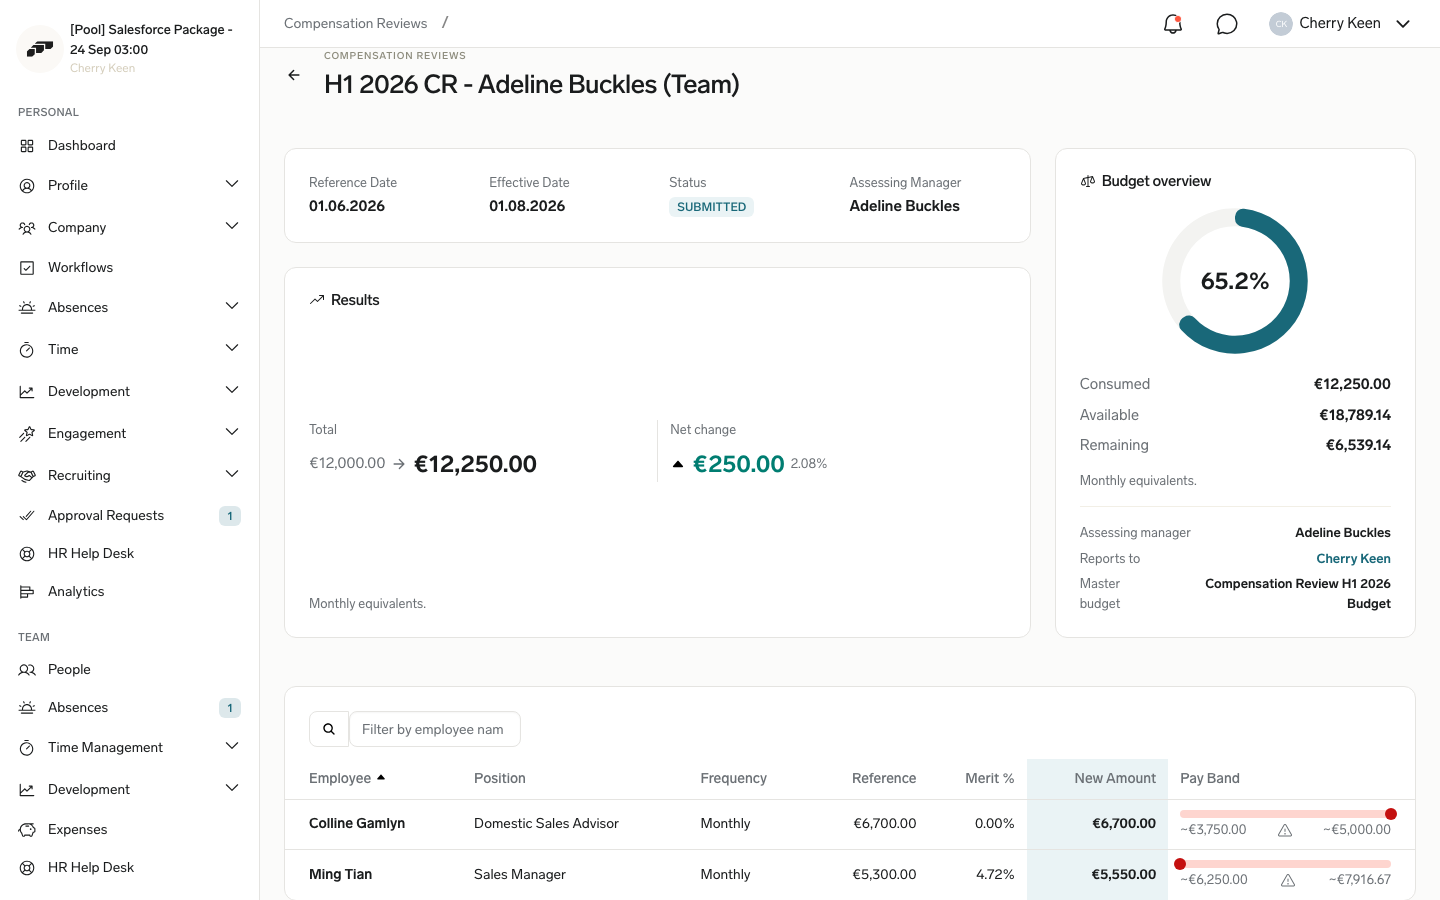Click the Merit % column header
1440x900 pixels.
(989, 778)
